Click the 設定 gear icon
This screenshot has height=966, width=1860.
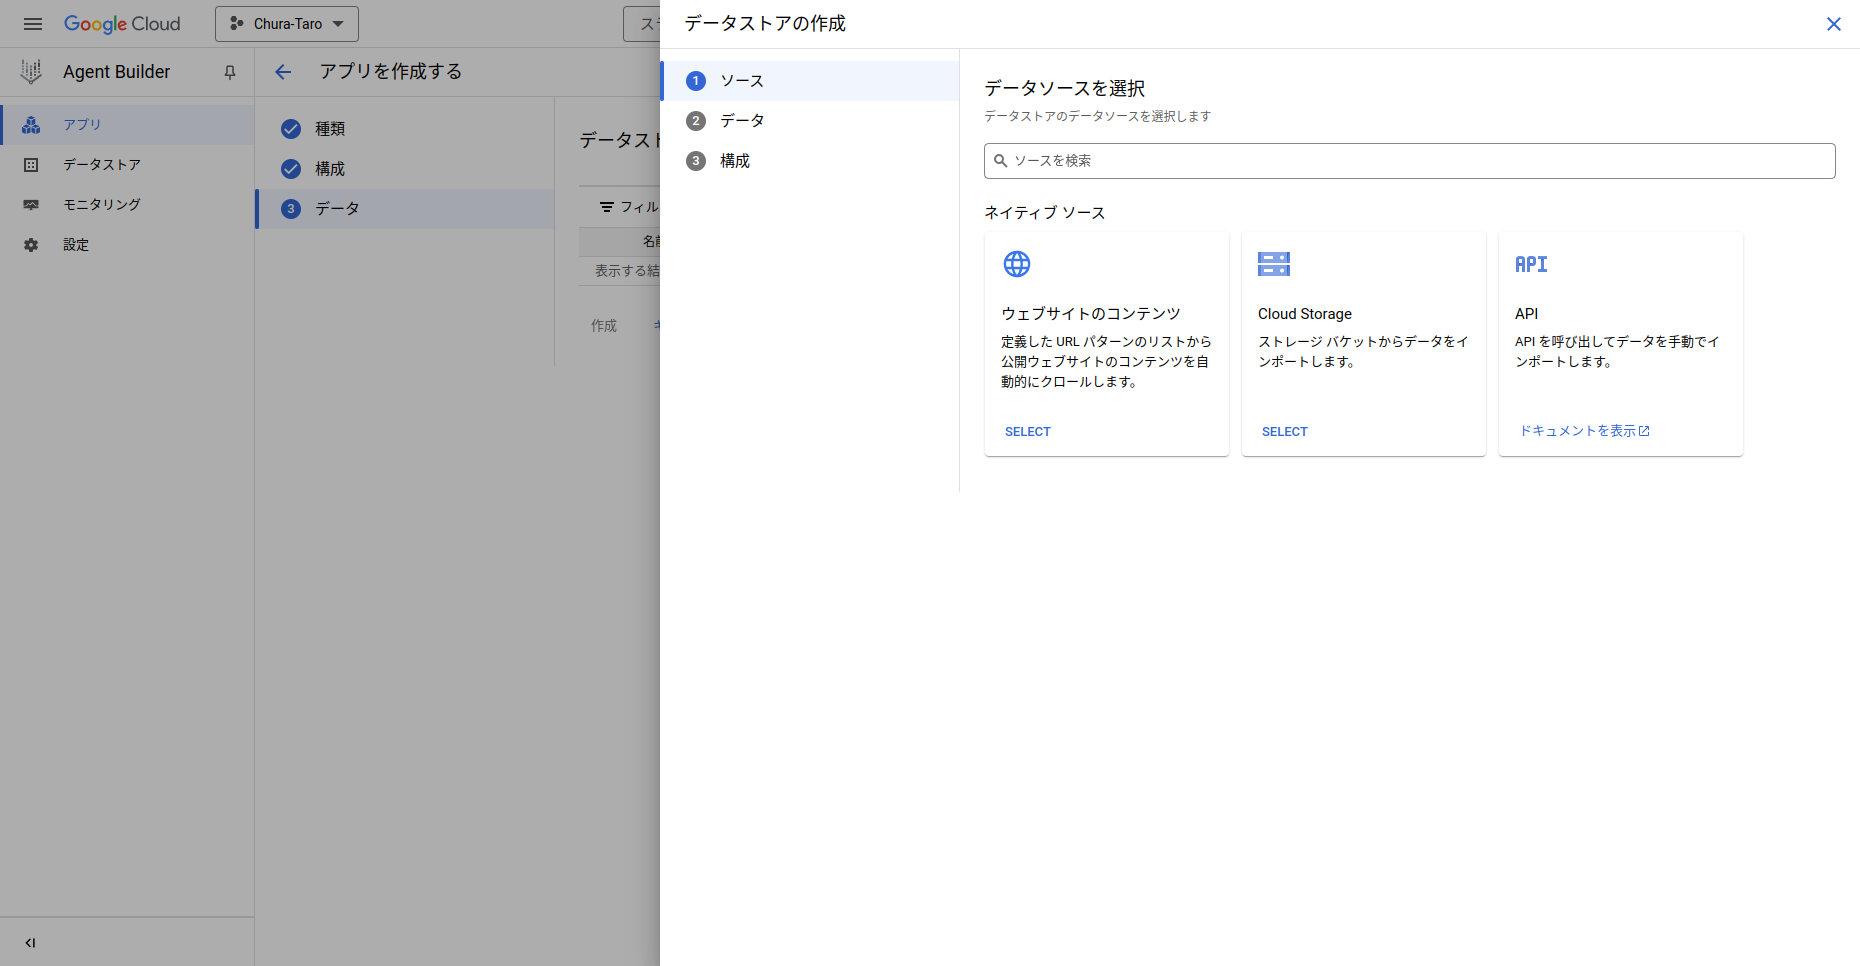click(x=31, y=245)
